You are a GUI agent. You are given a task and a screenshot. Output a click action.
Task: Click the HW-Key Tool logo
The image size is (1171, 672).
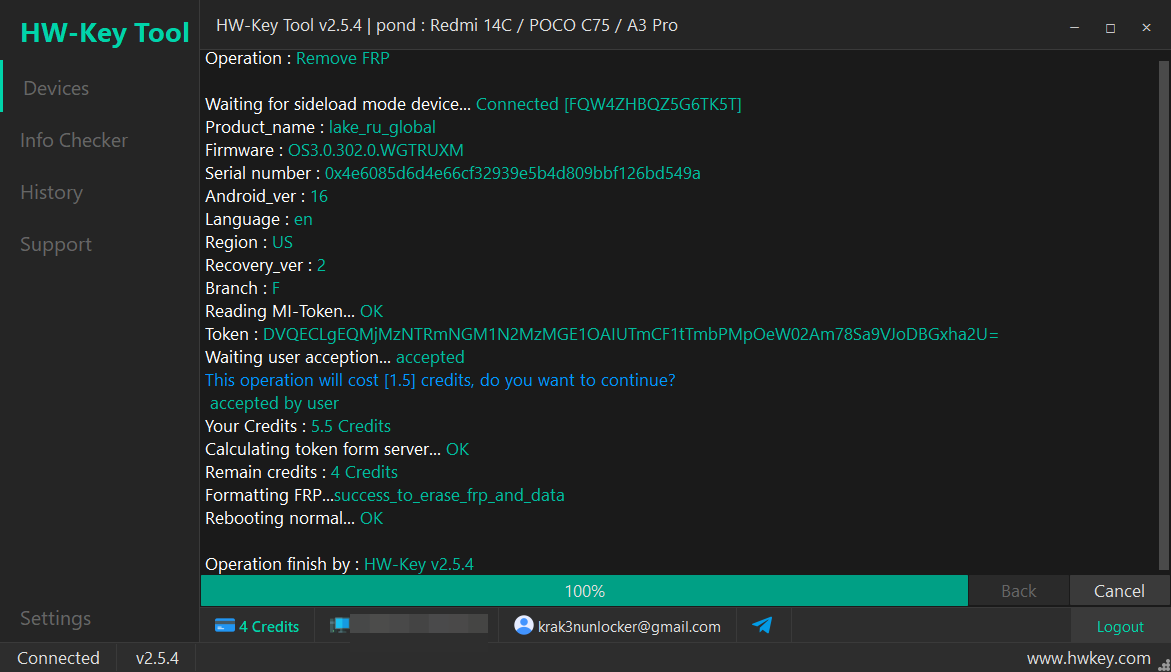tap(105, 32)
